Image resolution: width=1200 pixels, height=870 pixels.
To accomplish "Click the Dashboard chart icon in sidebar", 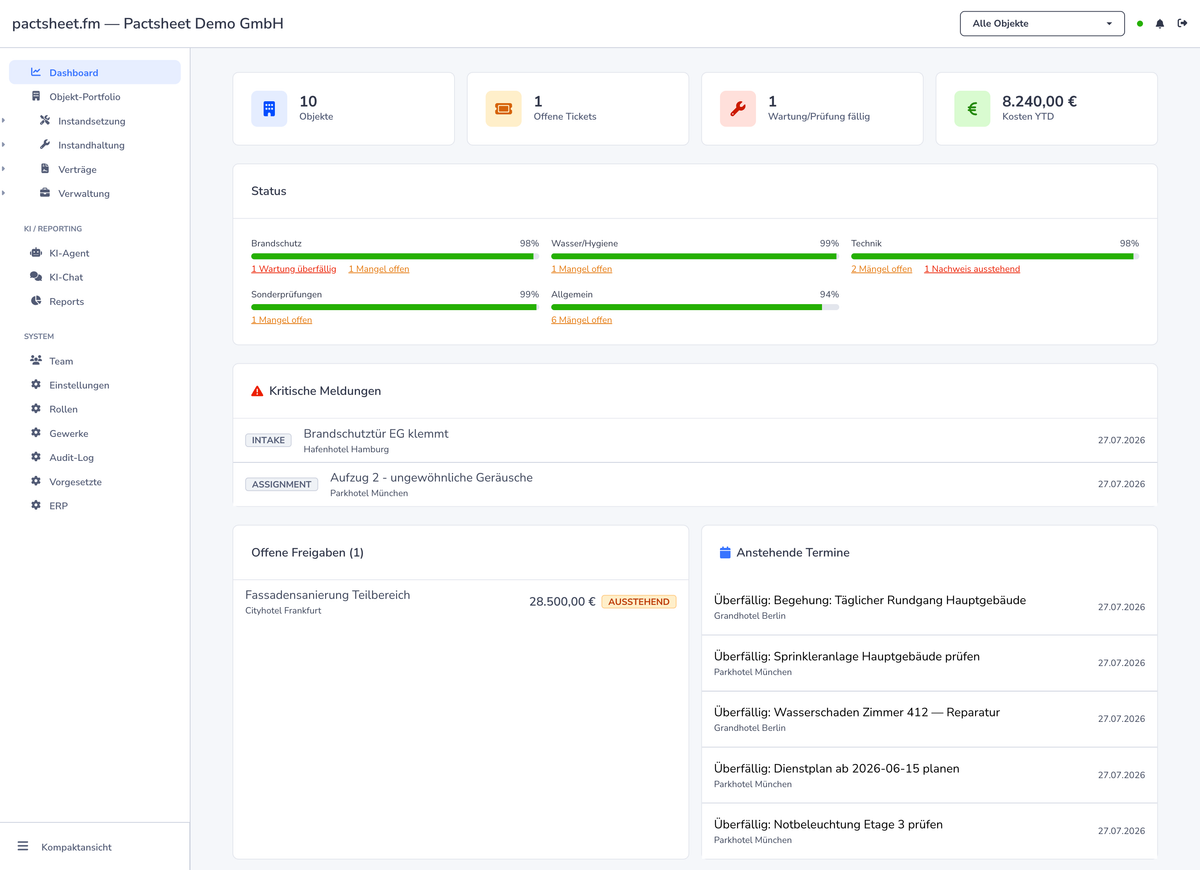I will point(36,72).
